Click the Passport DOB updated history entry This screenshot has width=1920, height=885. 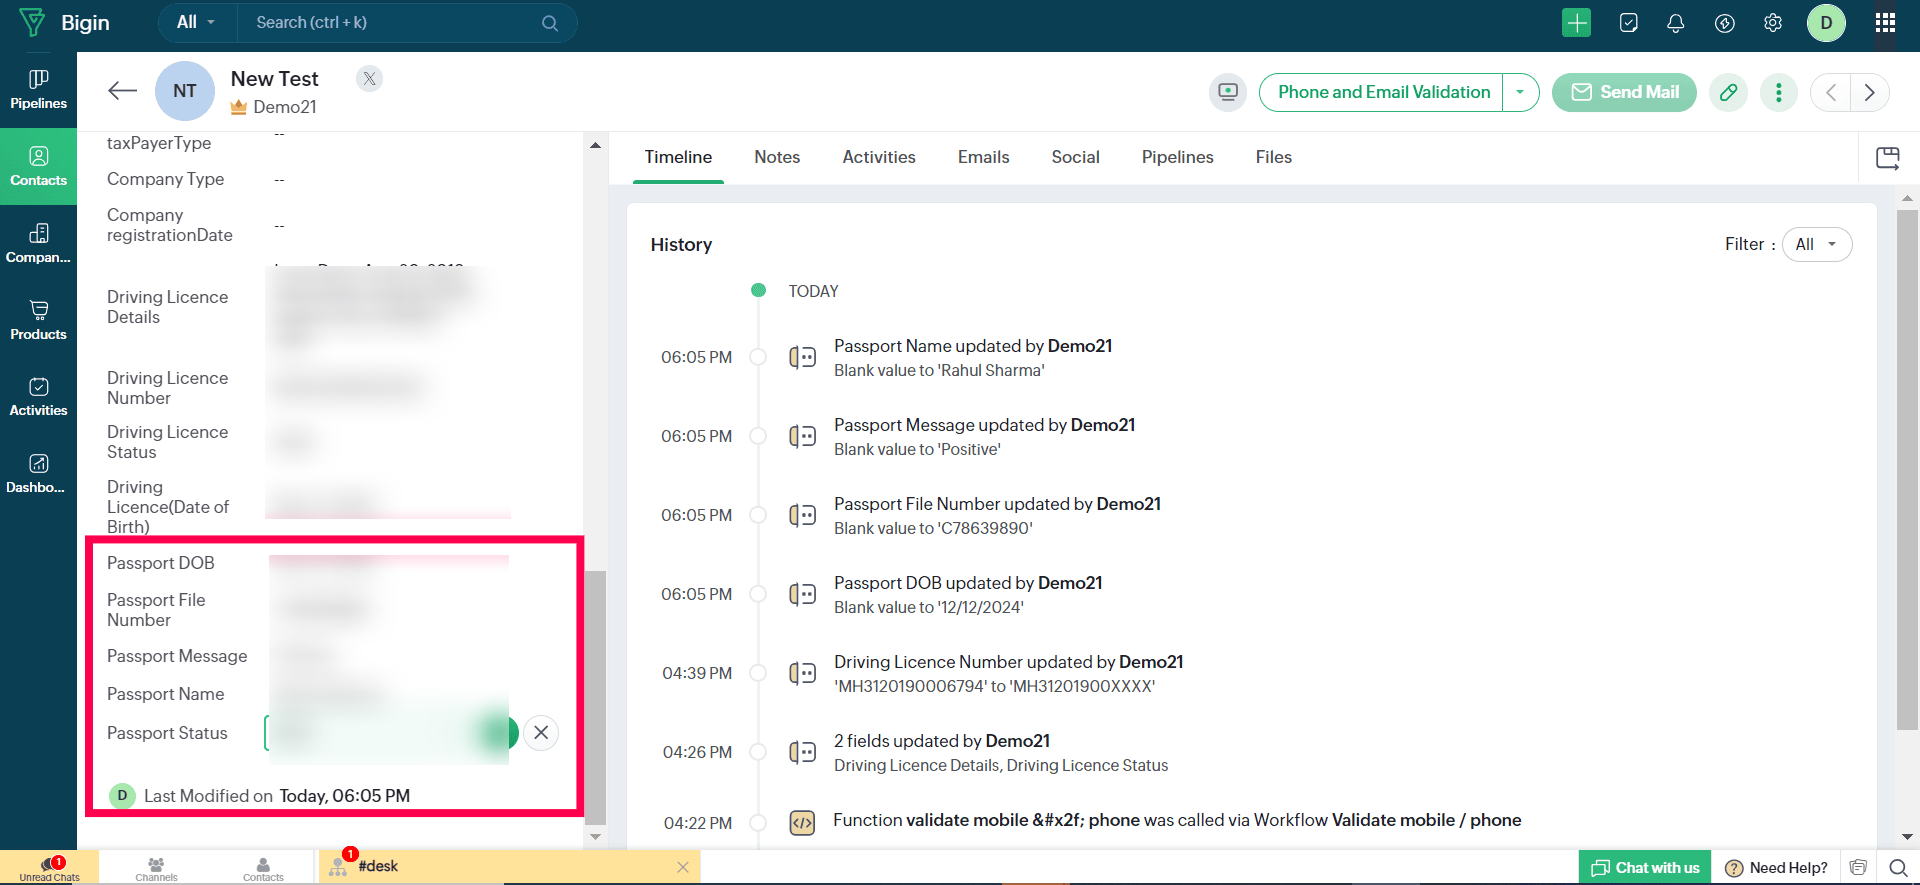click(968, 594)
